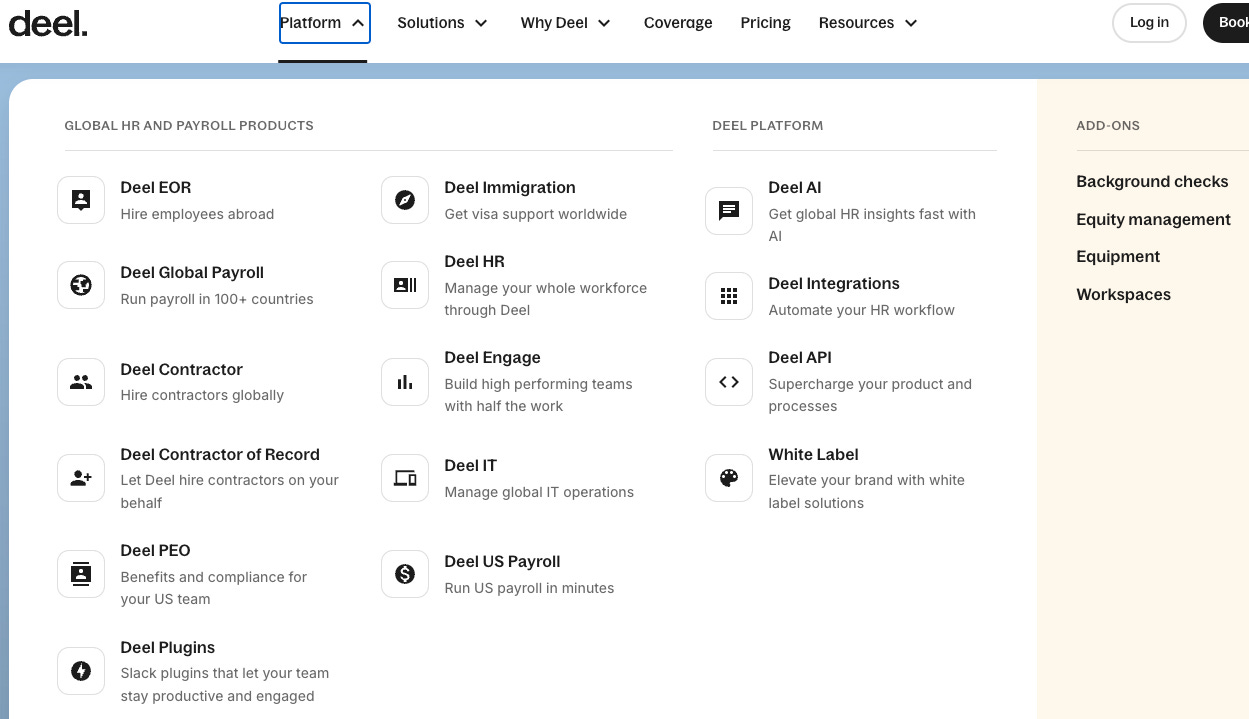Click 'Get global HR insights fast with AI'

tap(872, 225)
